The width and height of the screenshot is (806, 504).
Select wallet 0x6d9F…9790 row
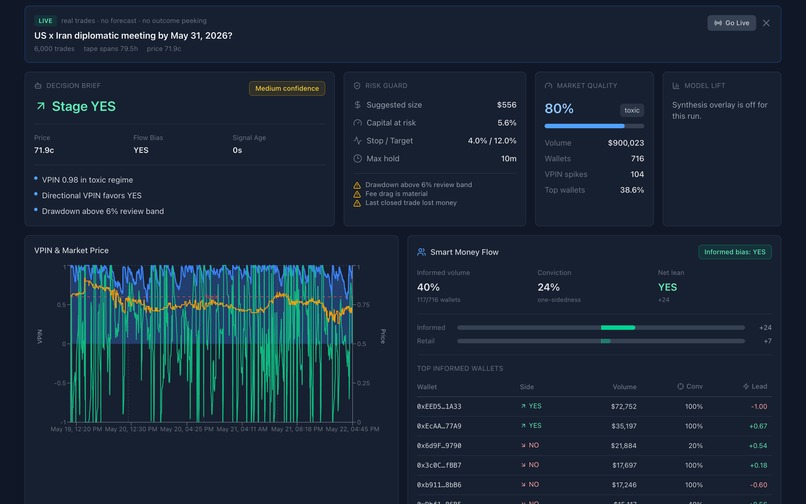tap(594, 445)
